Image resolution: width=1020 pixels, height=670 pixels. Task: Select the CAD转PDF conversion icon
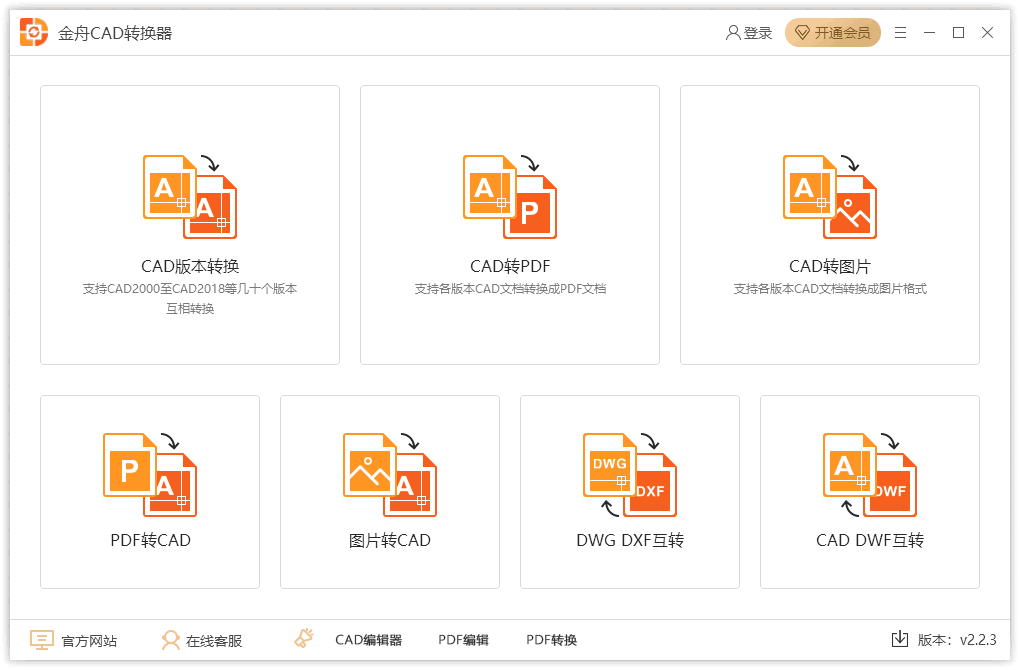pyautogui.click(x=510, y=196)
